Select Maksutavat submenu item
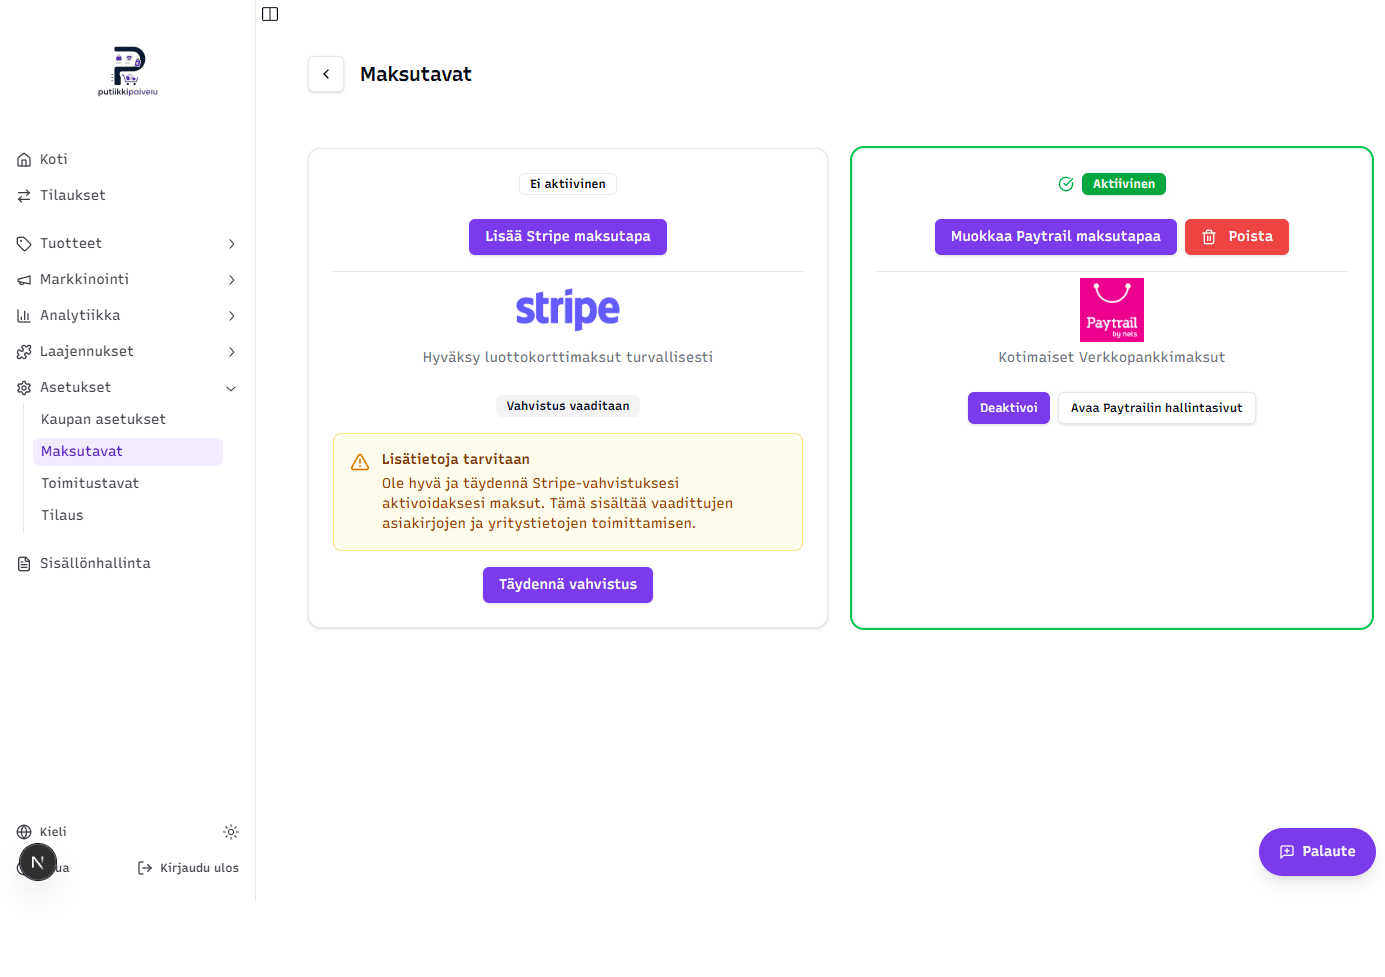The image size is (1385, 977). [128, 451]
